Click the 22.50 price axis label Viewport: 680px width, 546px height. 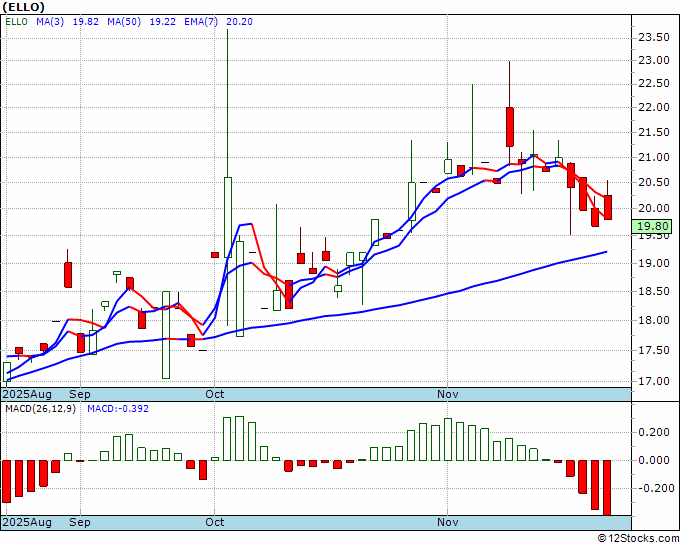click(x=654, y=83)
